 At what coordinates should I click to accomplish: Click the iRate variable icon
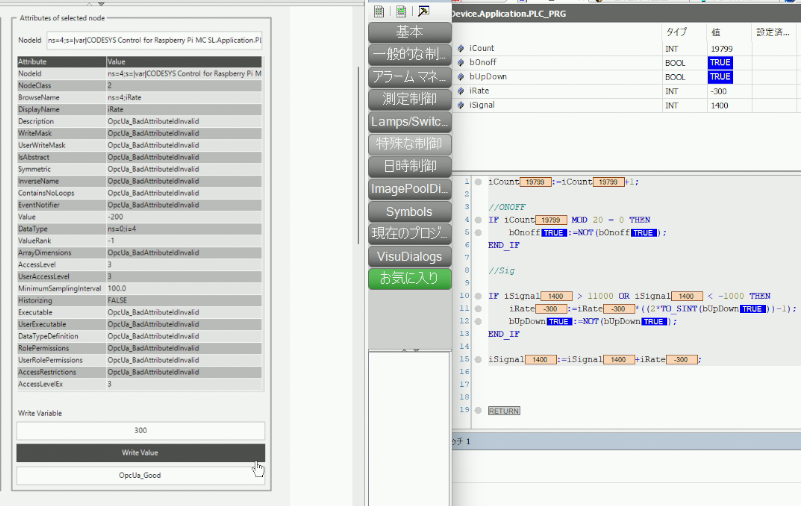(461, 91)
